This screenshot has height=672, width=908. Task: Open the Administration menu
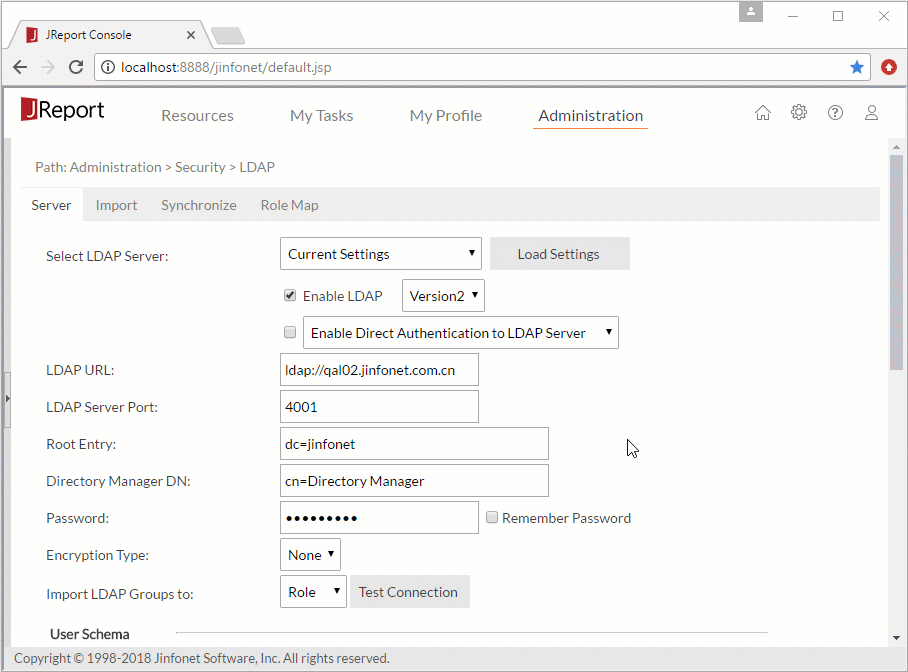(591, 116)
